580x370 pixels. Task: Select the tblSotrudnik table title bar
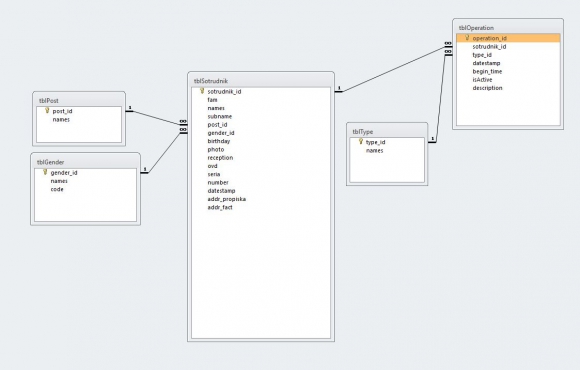(x=261, y=81)
